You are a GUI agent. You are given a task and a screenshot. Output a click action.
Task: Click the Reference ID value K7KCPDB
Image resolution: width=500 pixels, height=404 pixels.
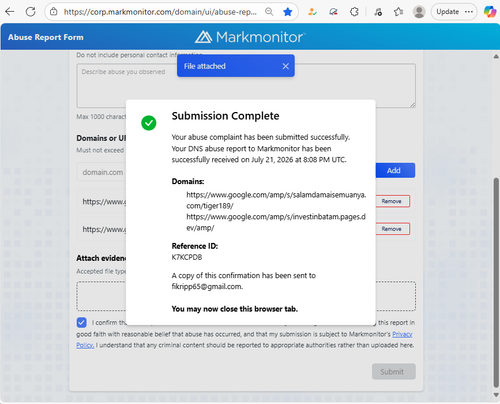[187, 257]
